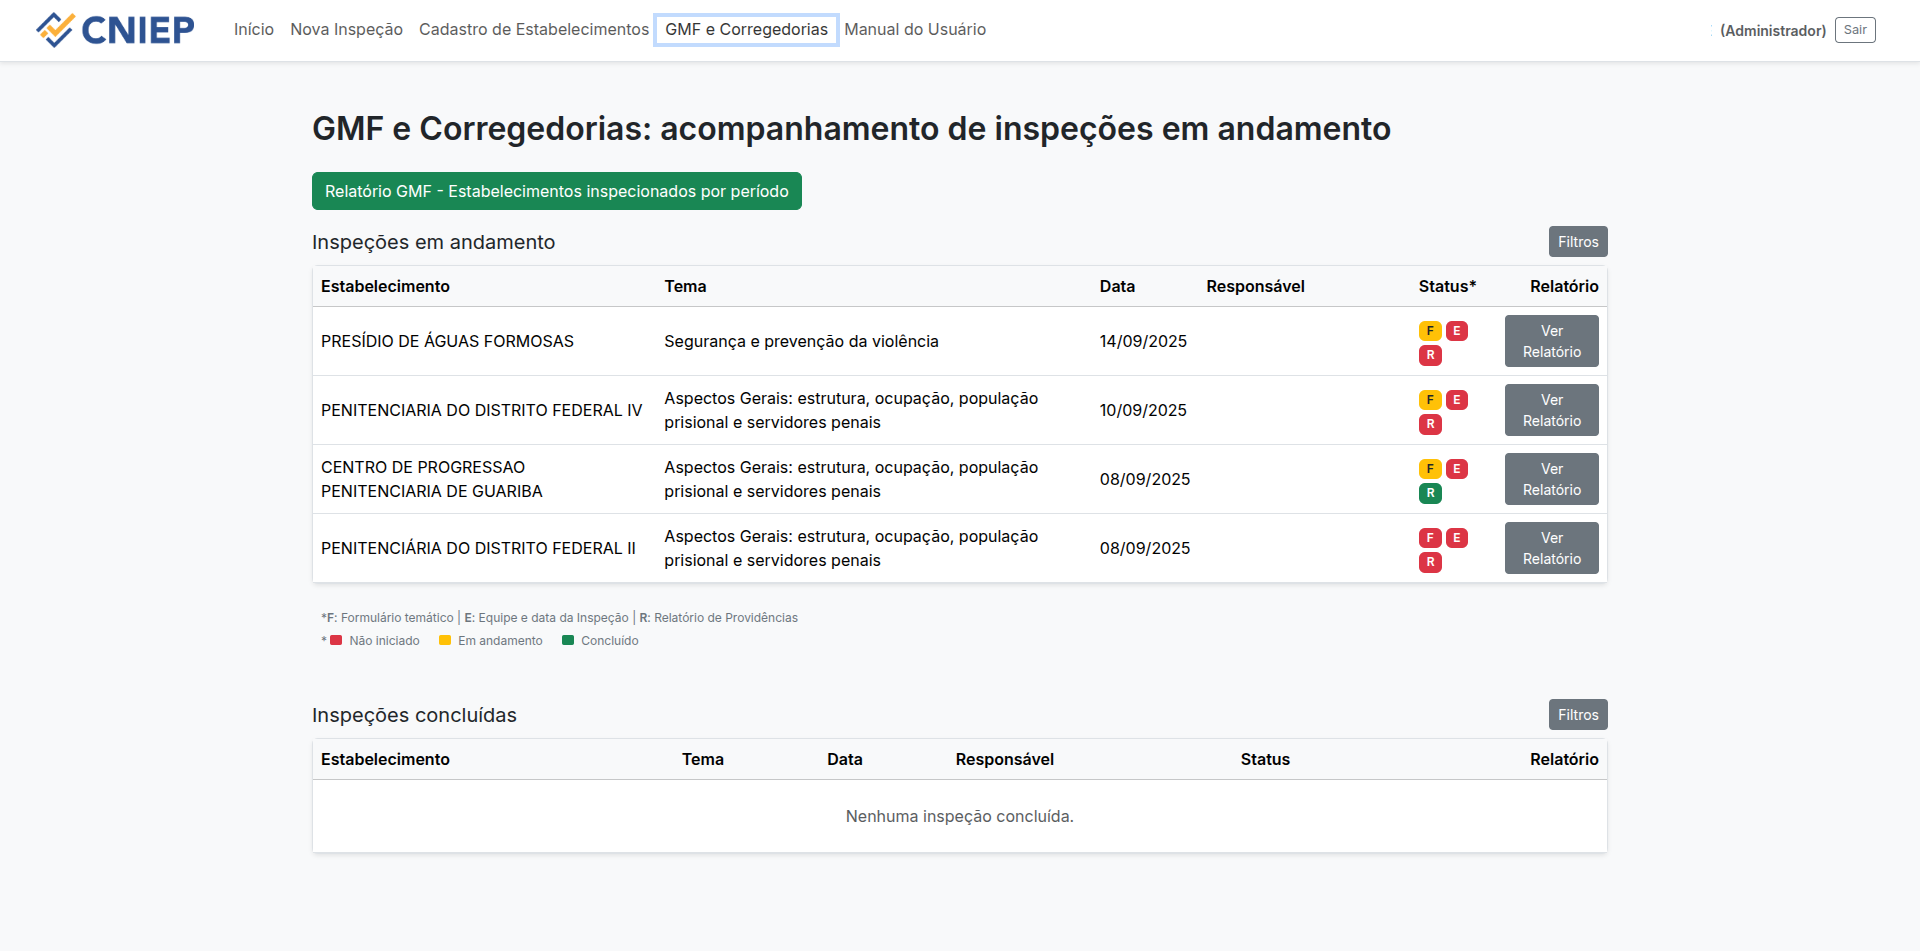This screenshot has height=951, width=1920.
Task: Click E status badge for Distrito Federal IV
Action: [x=1457, y=400]
